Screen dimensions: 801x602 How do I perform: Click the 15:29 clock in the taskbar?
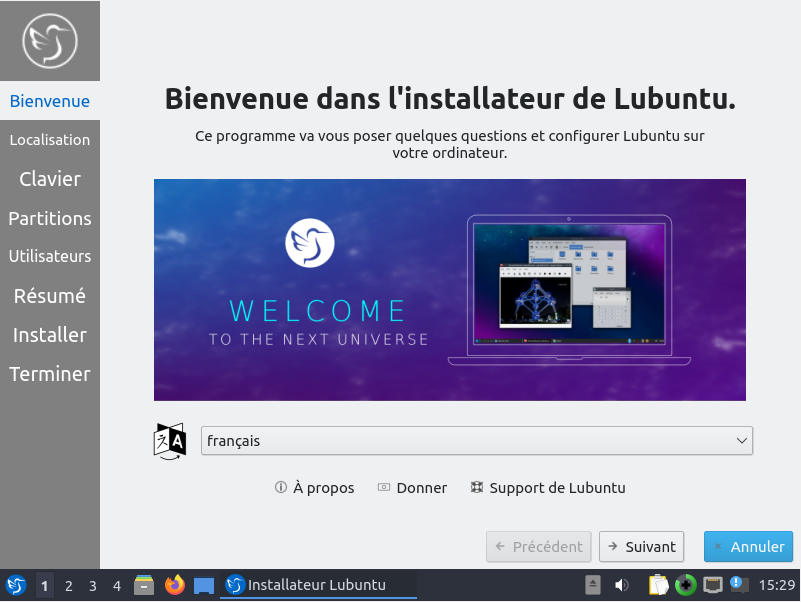[x=776, y=585]
